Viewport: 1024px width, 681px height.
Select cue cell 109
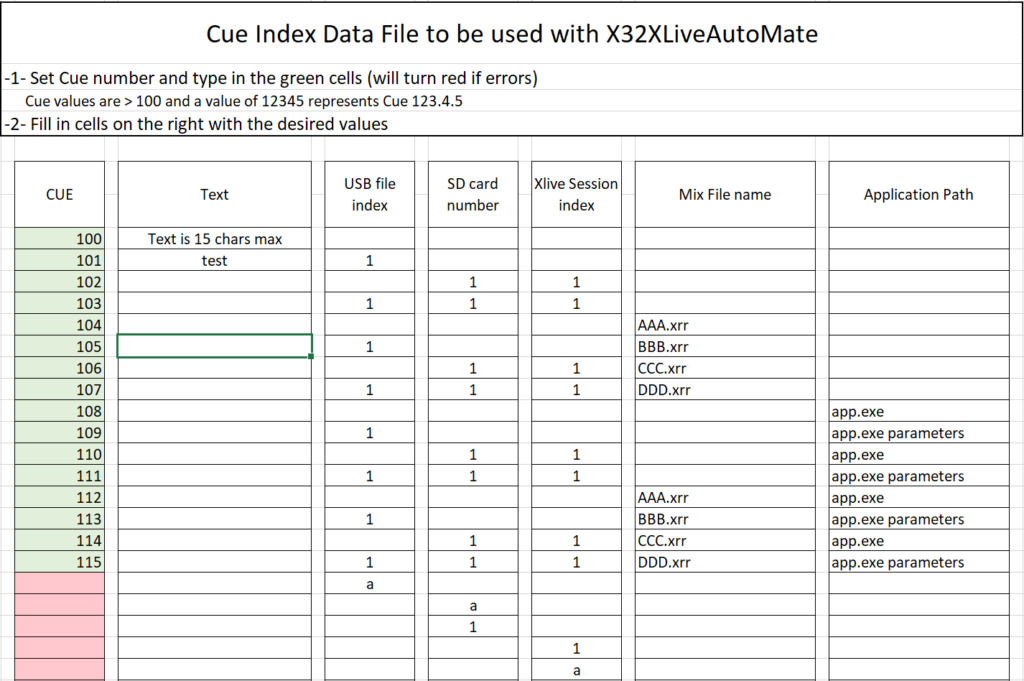point(59,432)
